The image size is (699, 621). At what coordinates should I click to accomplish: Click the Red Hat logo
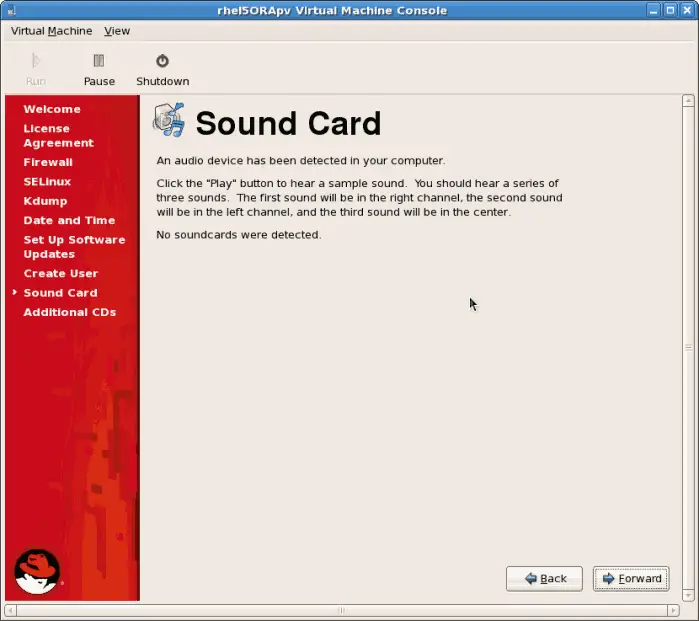pyautogui.click(x=37, y=571)
